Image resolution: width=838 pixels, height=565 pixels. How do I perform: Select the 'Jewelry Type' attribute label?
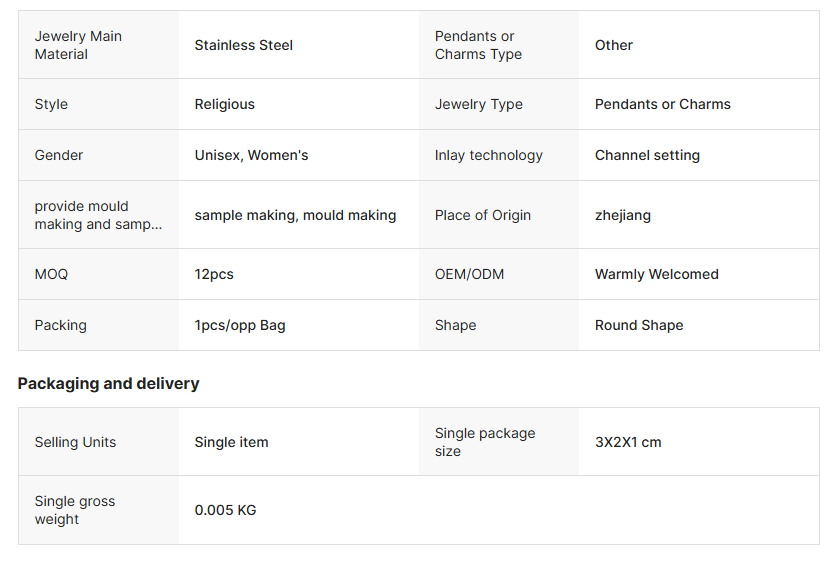click(478, 104)
